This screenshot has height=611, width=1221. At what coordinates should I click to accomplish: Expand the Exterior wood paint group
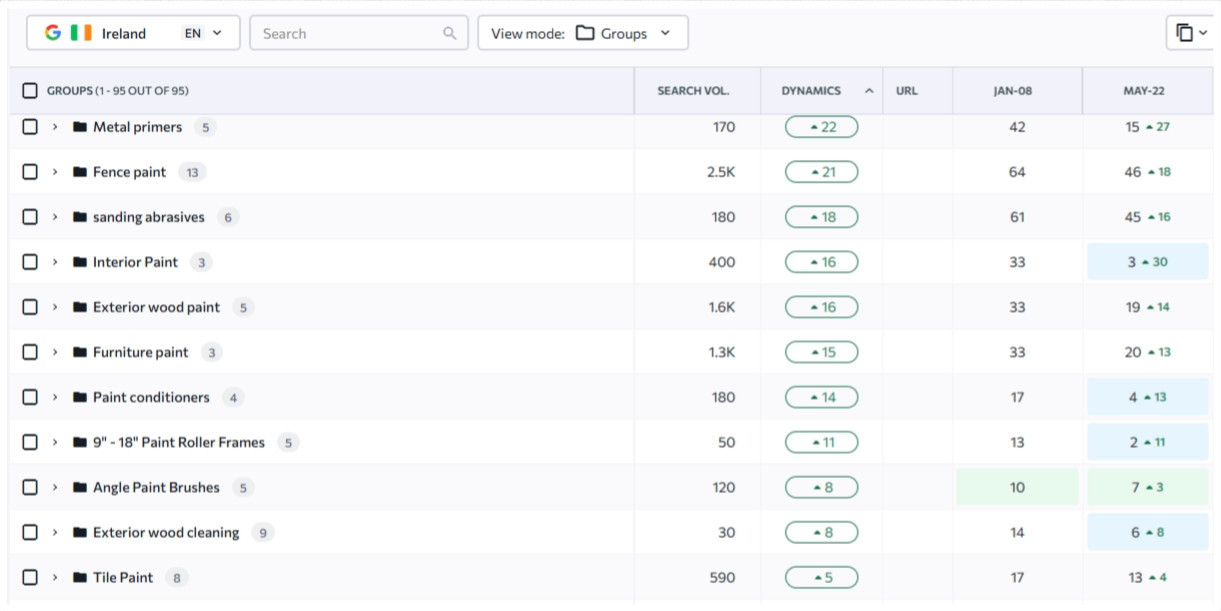[55, 307]
